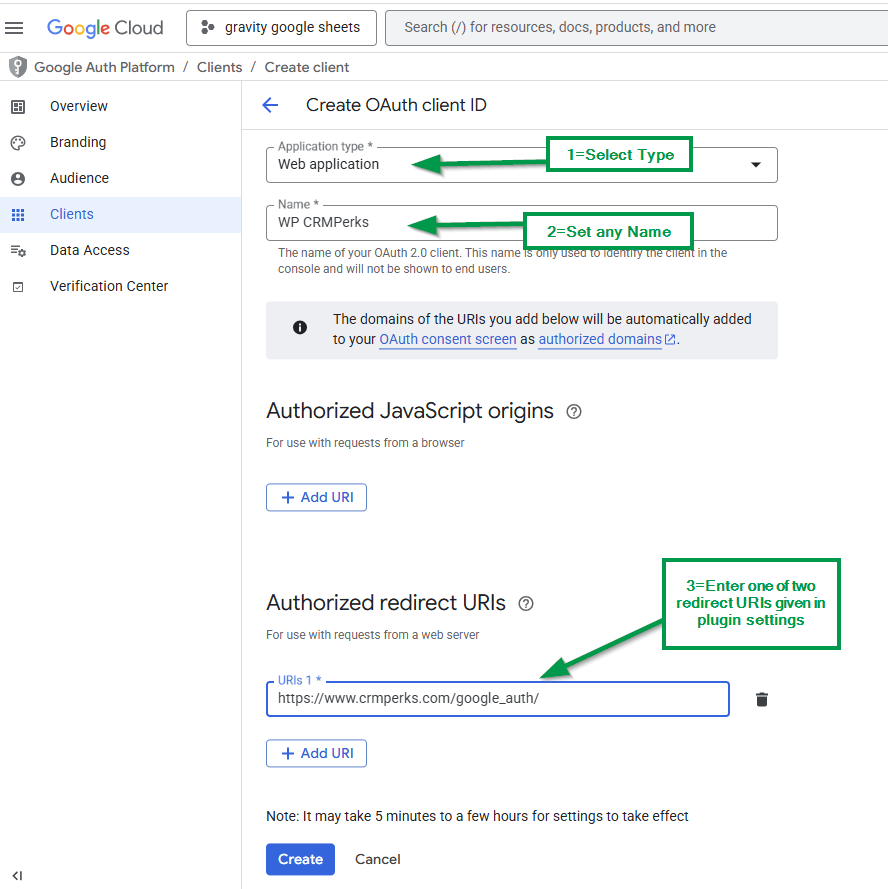Click the Verification Center checkbox icon
888x889 pixels.
pos(18,287)
